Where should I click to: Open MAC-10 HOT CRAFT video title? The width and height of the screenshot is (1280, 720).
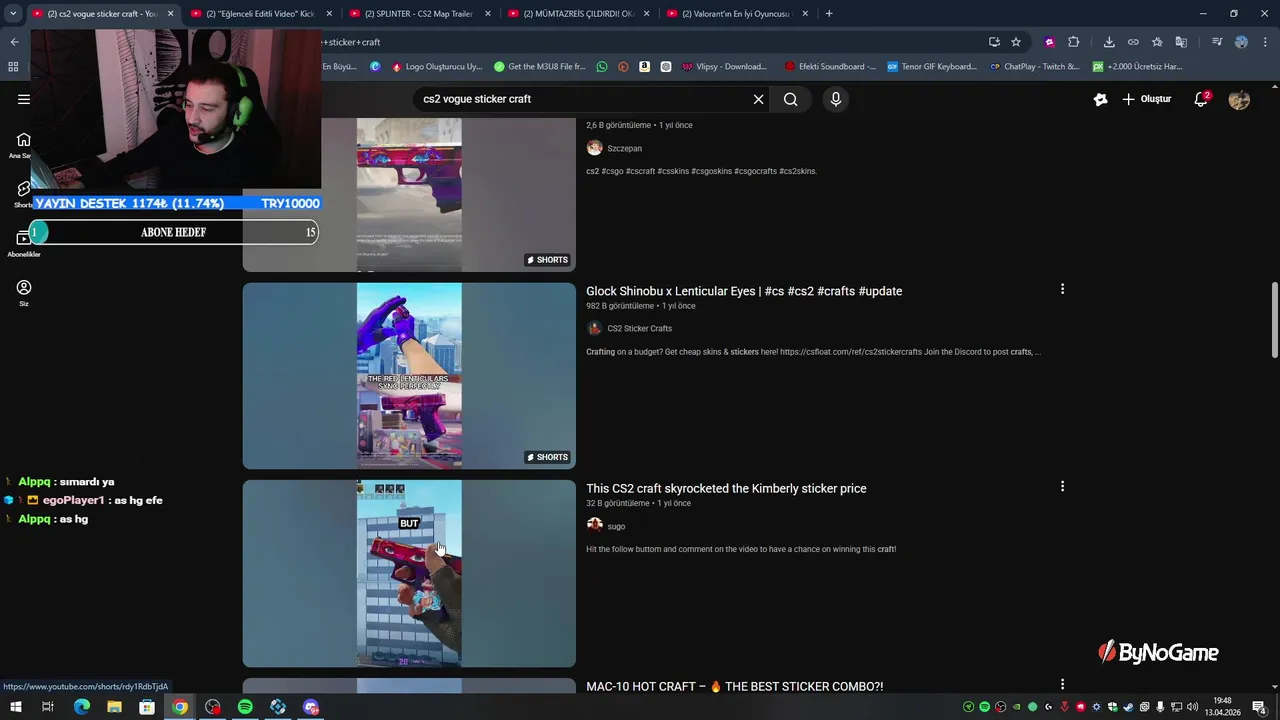[x=735, y=686]
